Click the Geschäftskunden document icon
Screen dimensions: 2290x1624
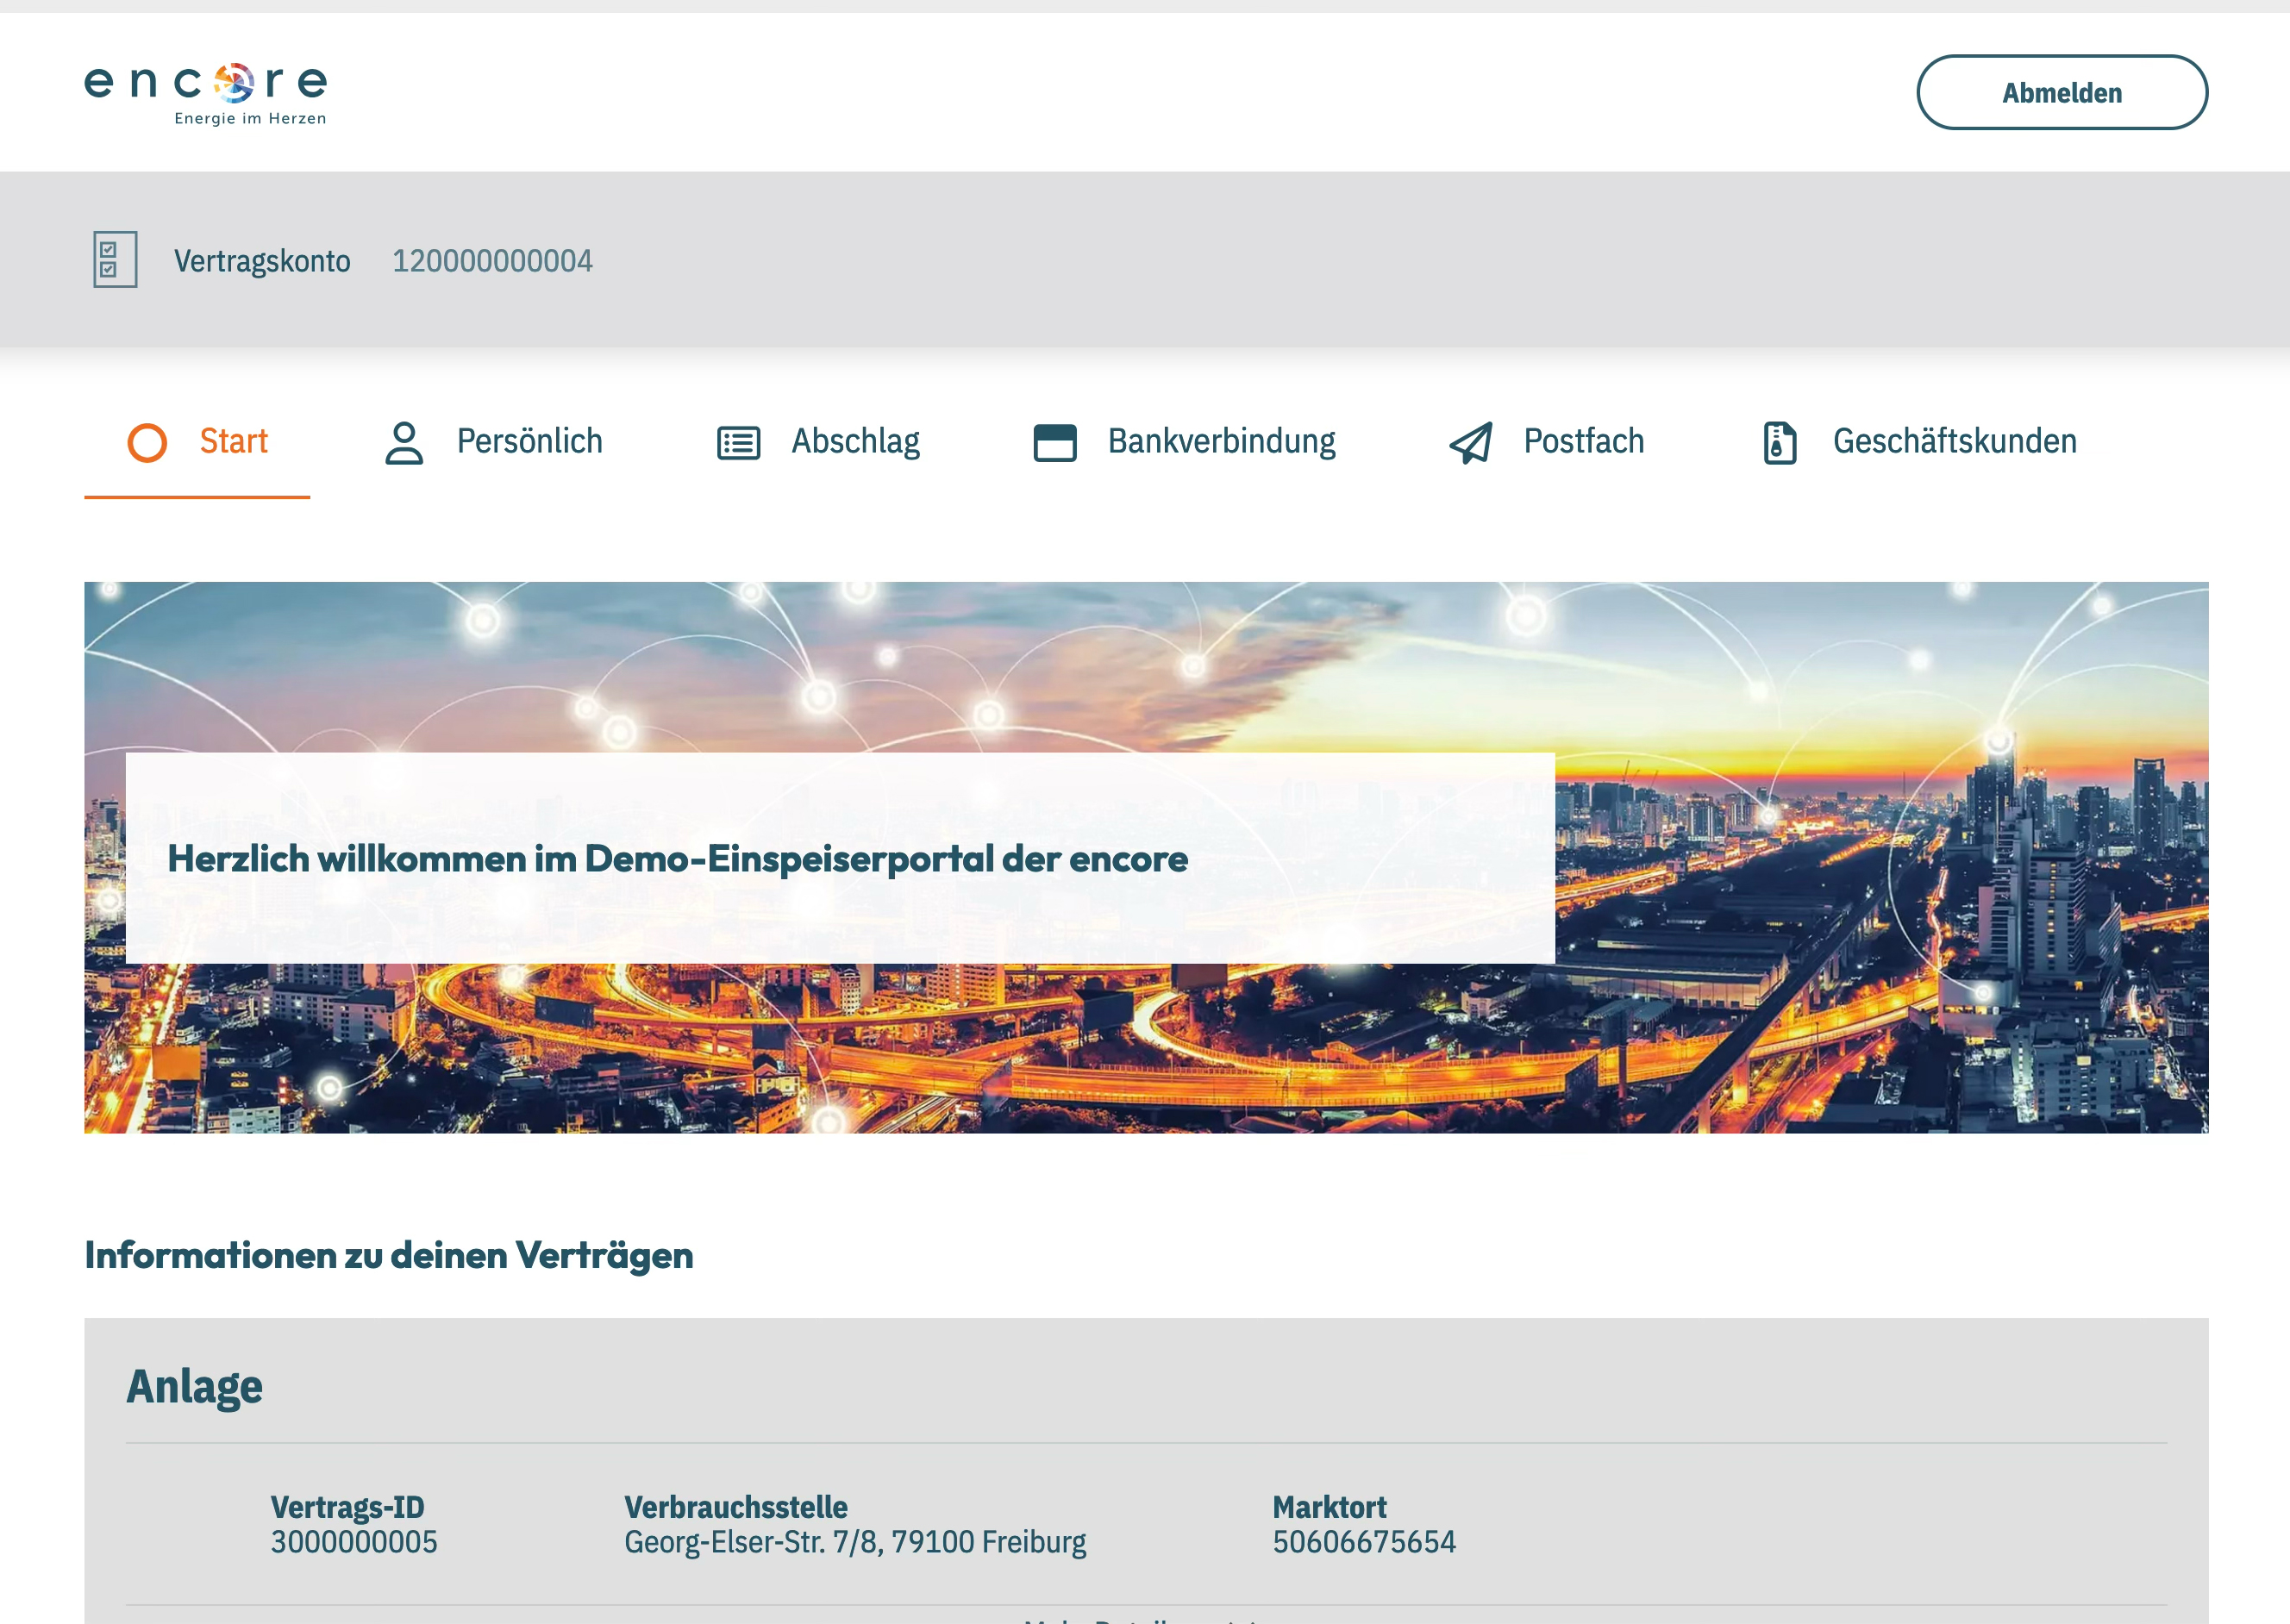(1777, 441)
